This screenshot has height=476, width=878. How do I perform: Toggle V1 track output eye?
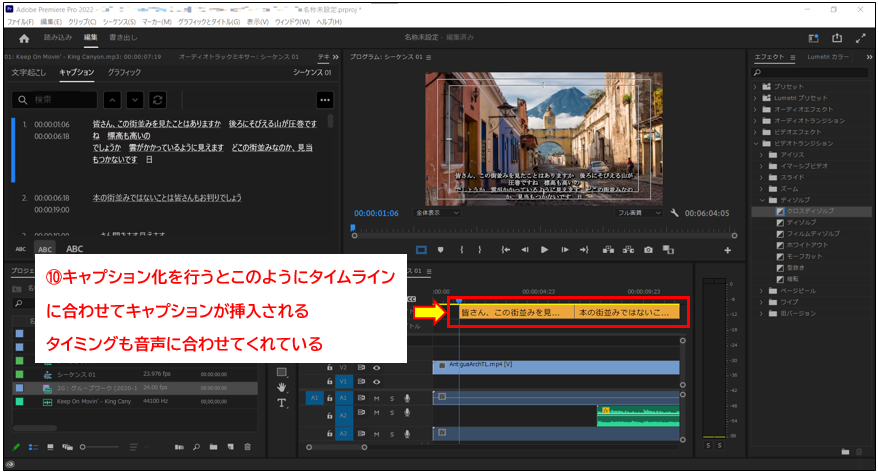coord(377,382)
